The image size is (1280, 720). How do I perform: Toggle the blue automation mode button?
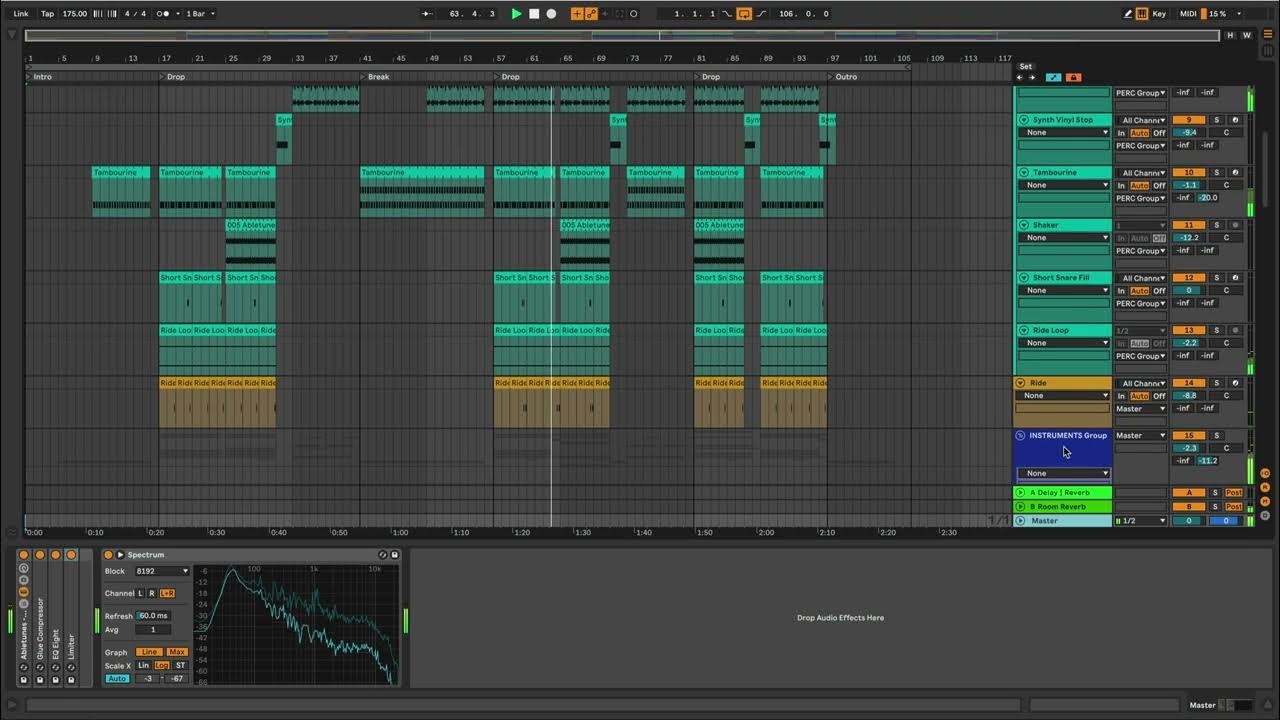pos(1053,77)
